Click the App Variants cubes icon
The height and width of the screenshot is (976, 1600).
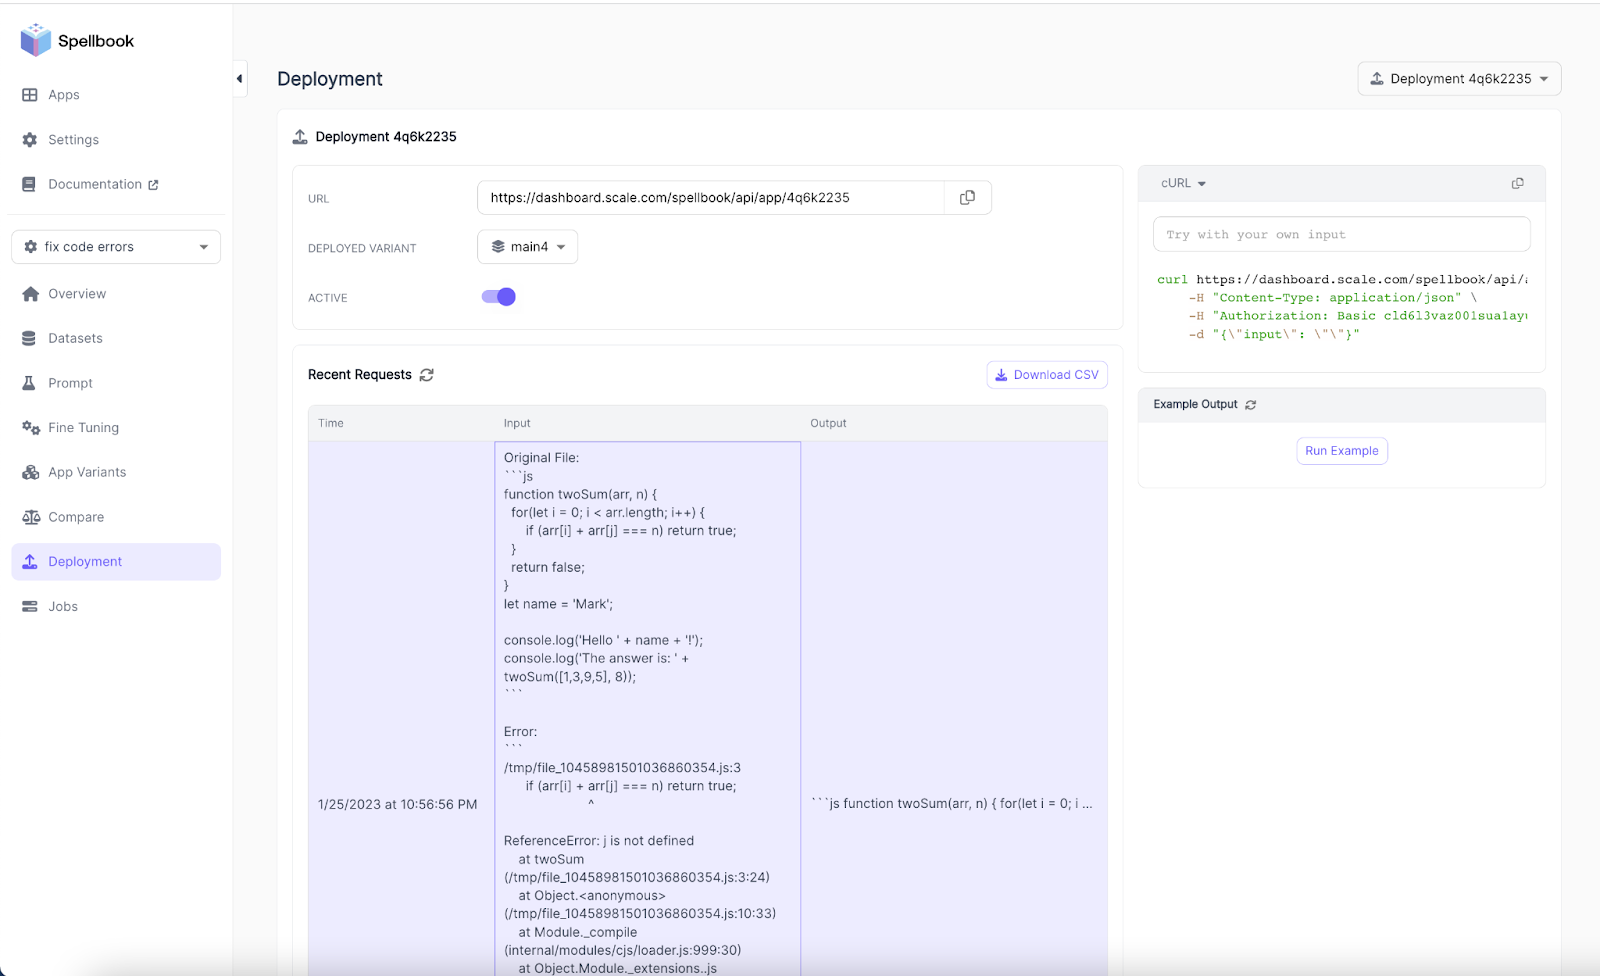coord(31,472)
